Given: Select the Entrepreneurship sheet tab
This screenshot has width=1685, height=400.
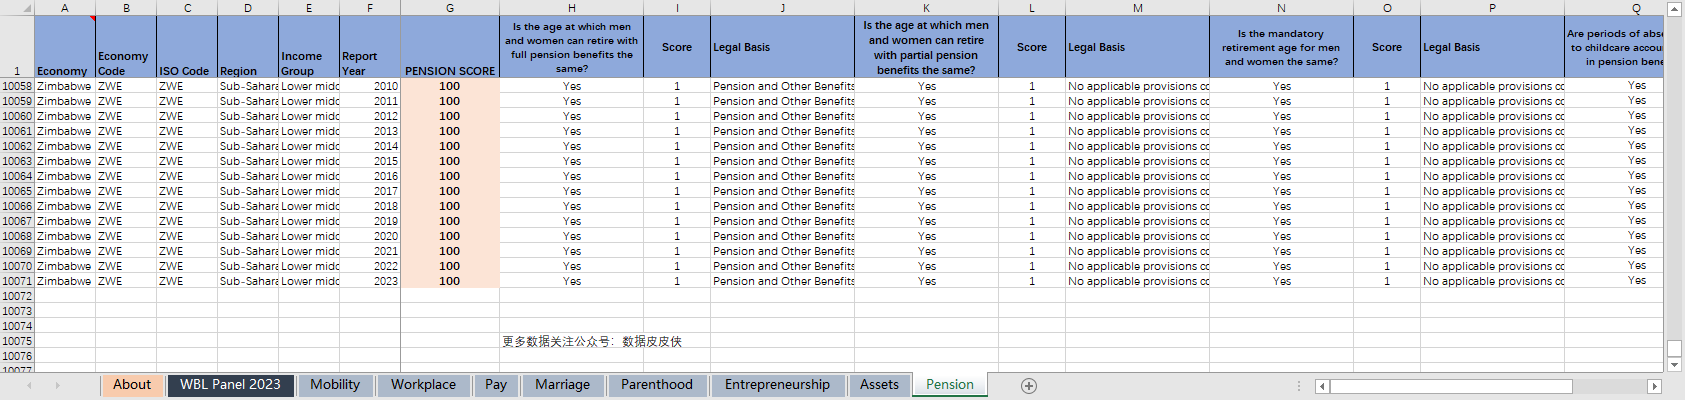Looking at the screenshot, I should click(777, 385).
